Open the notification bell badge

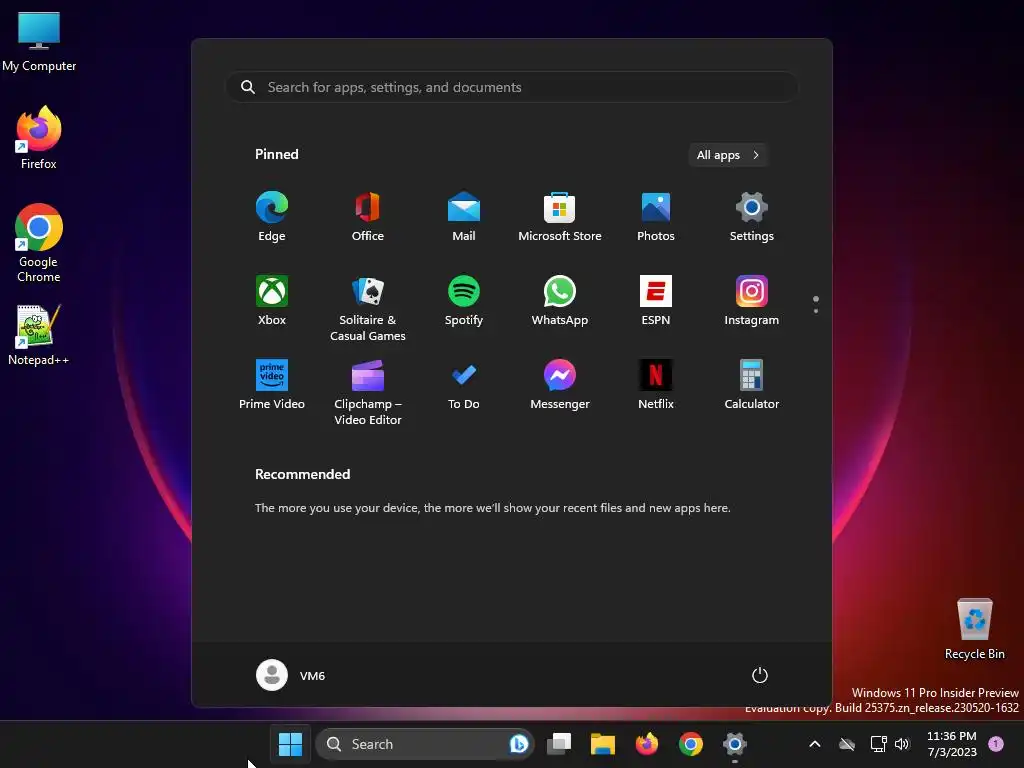click(996, 744)
